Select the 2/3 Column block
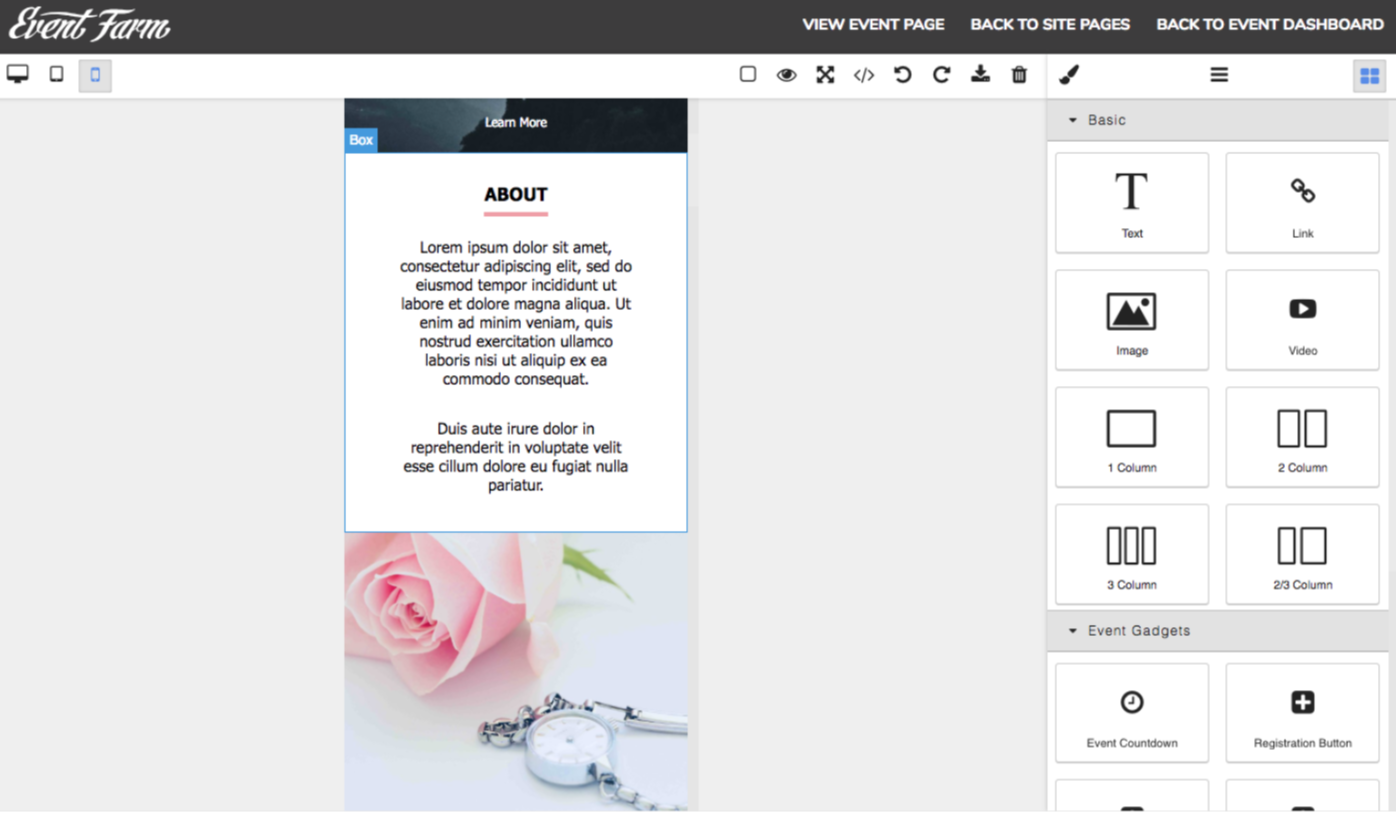The width and height of the screenshot is (1396, 816). click(x=1302, y=554)
